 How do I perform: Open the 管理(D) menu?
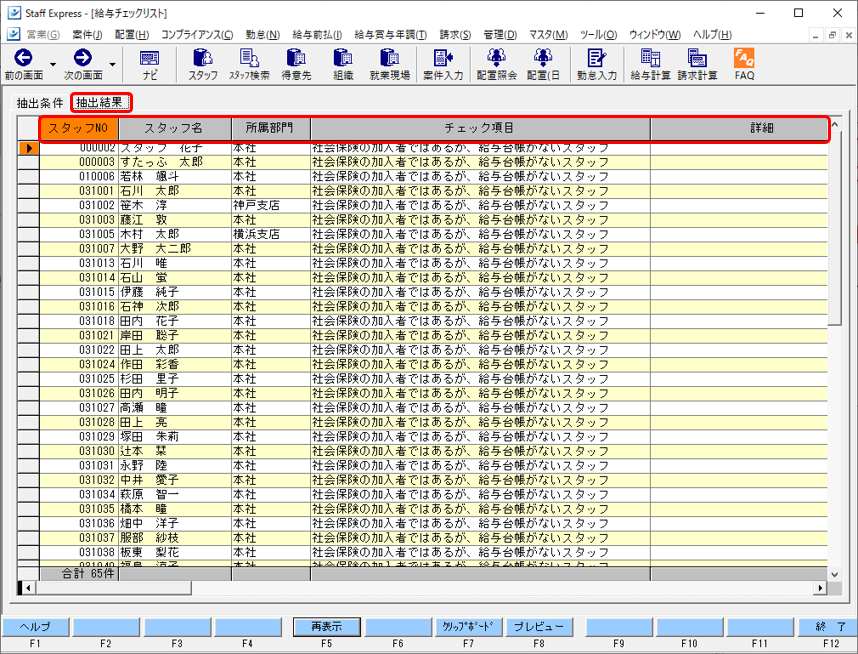(x=500, y=34)
